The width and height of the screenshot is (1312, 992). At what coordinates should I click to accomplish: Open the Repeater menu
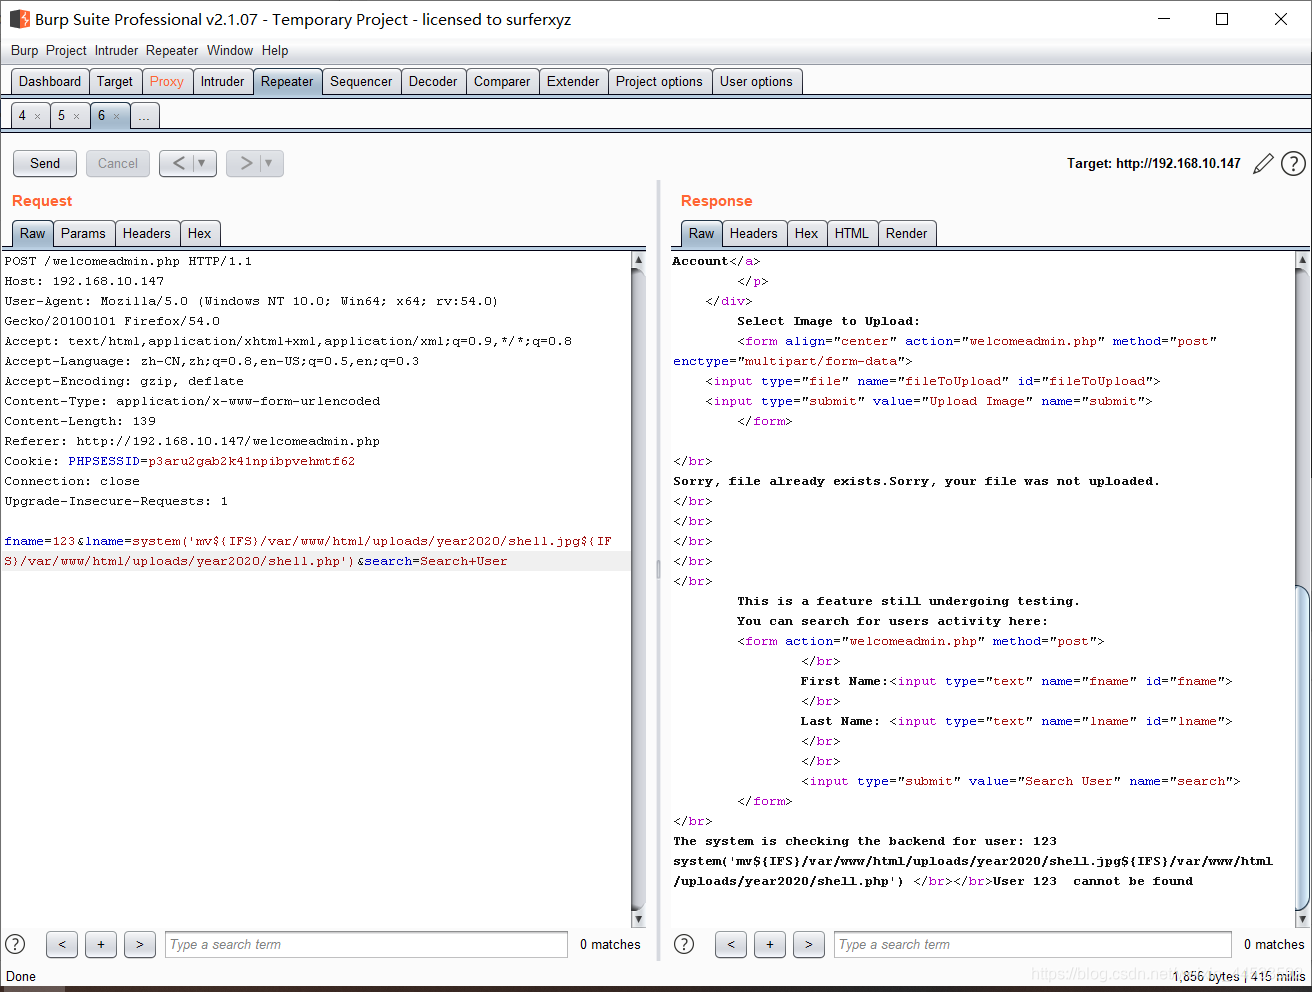(x=172, y=50)
